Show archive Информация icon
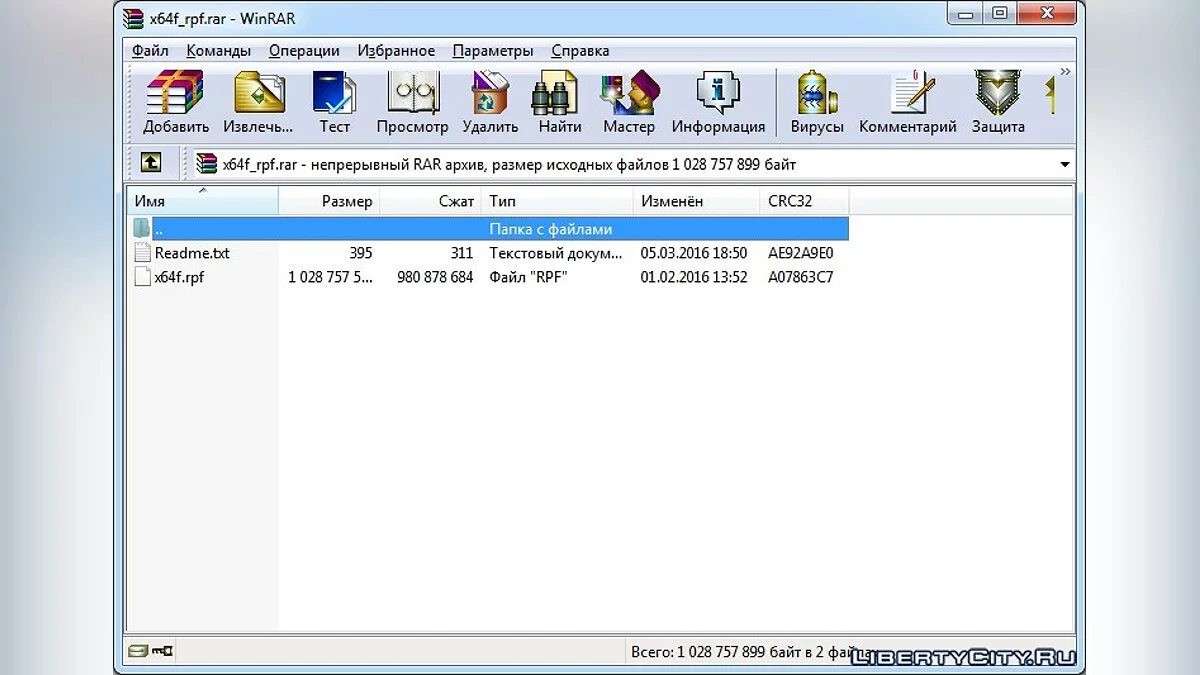 [718, 94]
